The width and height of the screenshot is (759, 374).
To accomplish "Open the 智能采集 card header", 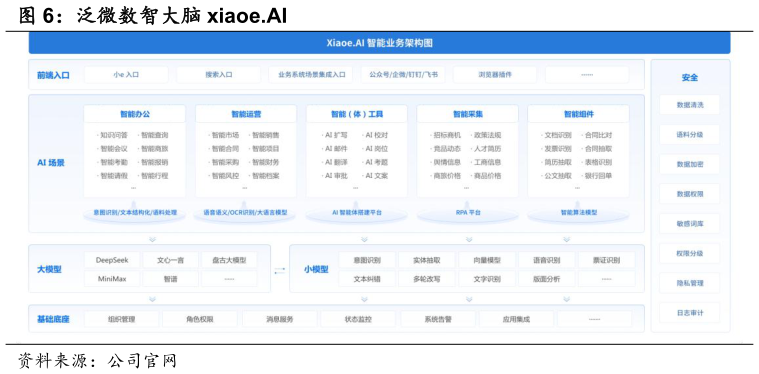I will click(468, 114).
